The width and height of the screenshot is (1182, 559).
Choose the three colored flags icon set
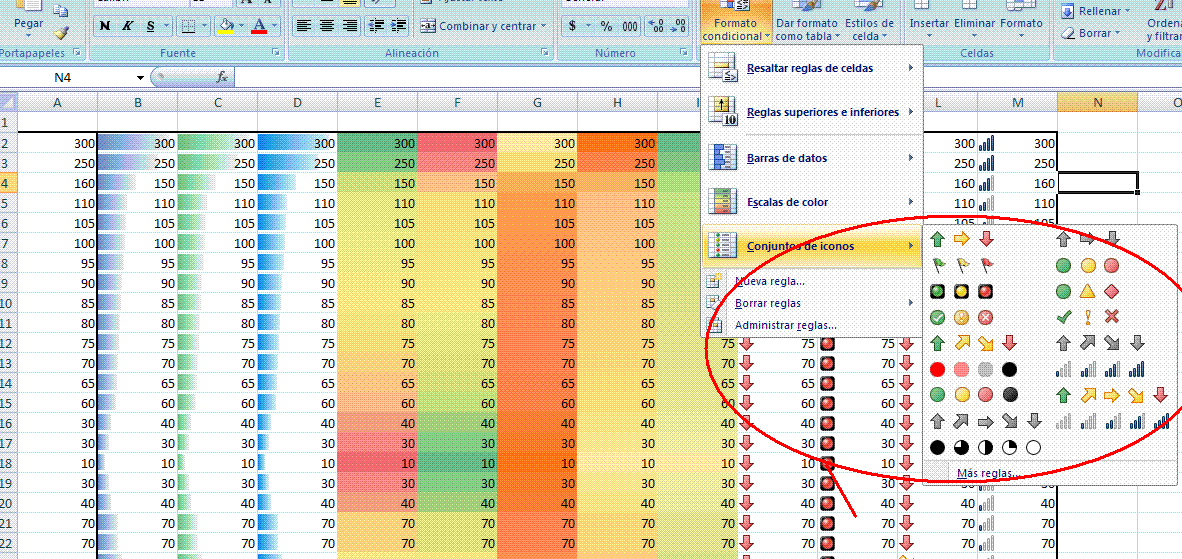click(x=960, y=266)
